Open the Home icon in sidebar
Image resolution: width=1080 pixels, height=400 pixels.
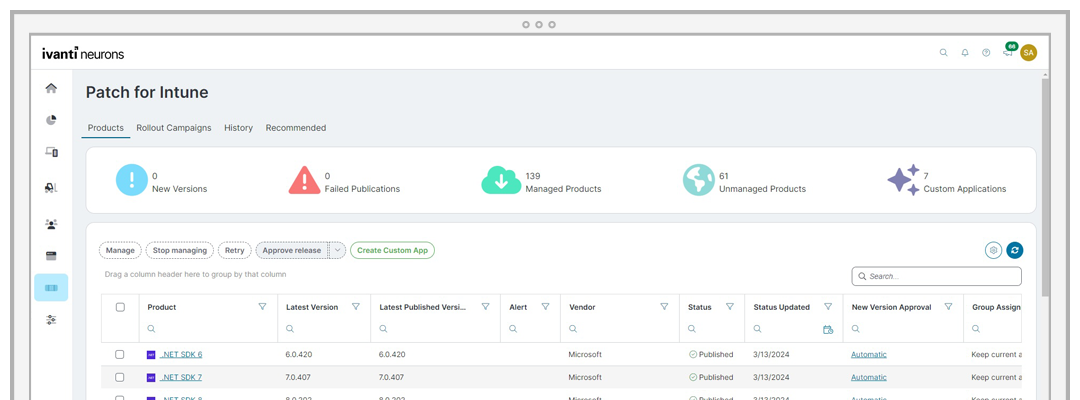tap(51, 88)
